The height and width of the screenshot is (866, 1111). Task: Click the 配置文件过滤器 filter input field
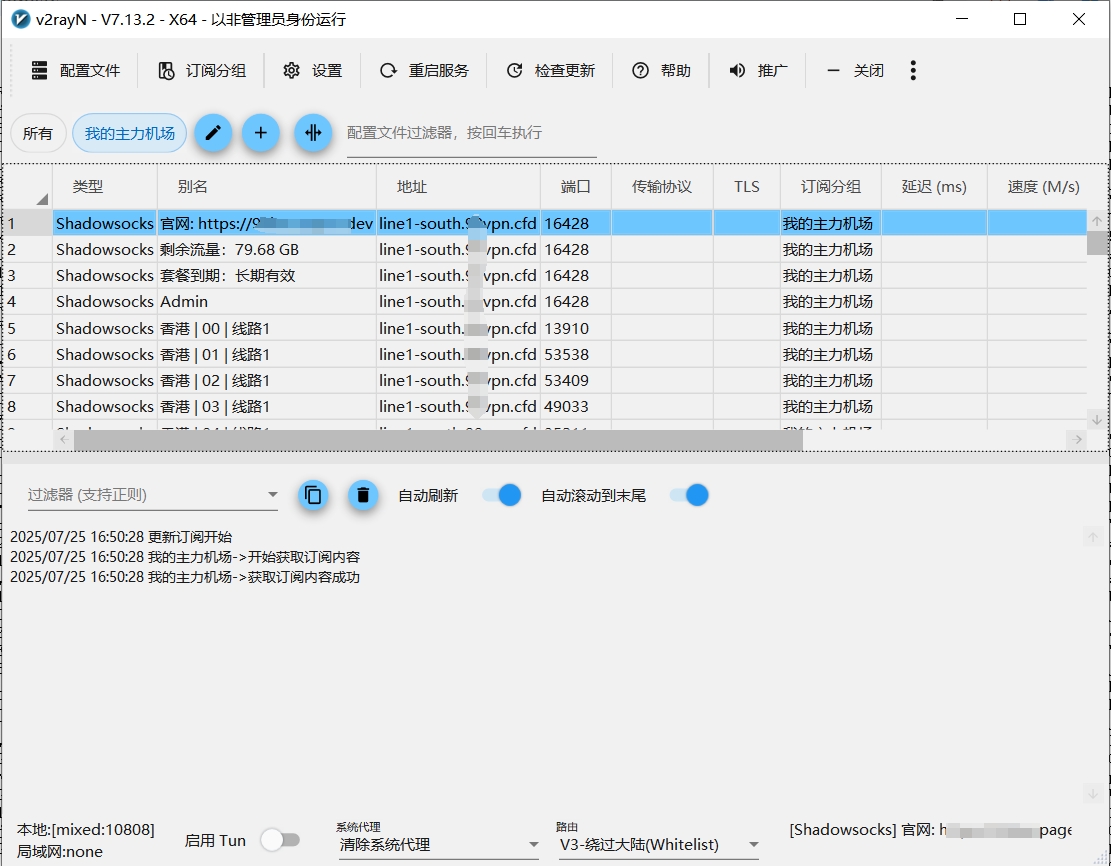tap(471, 133)
